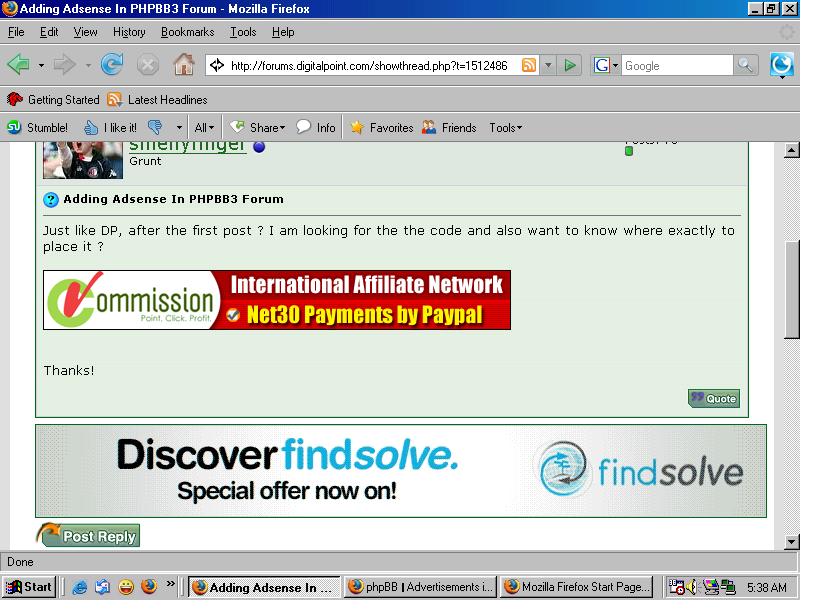The height and width of the screenshot is (612, 816).
Task: Open the View menu
Action: [85, 32]
